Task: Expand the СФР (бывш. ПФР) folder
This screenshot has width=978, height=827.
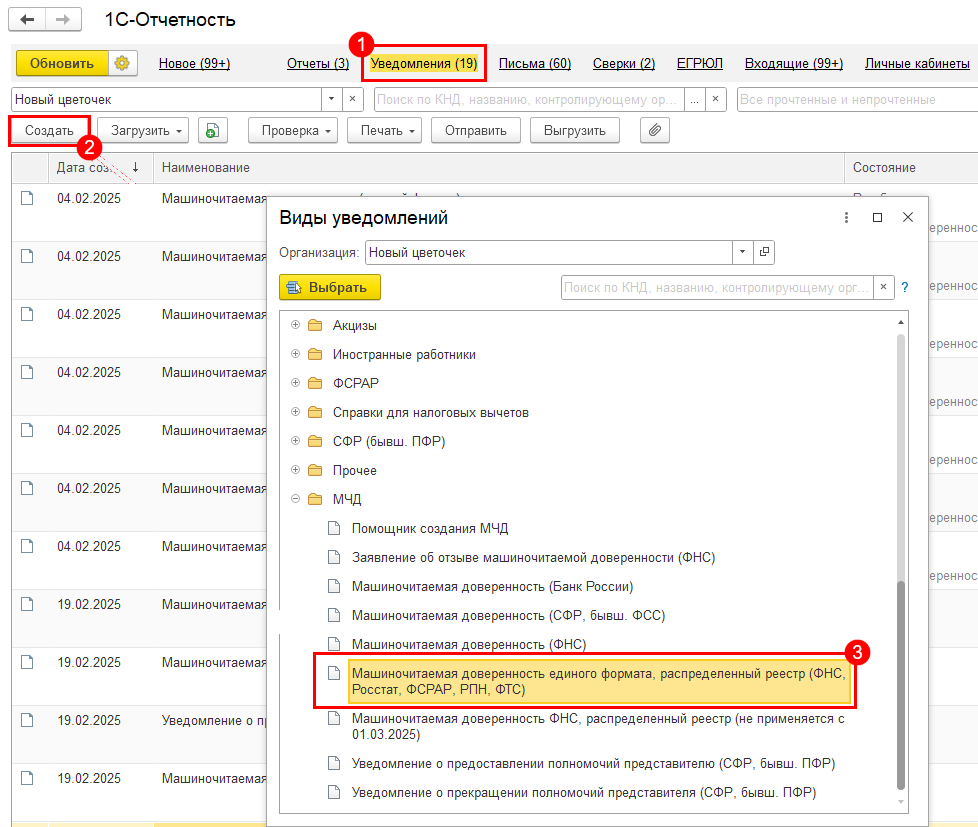Action: click(296, 441)
